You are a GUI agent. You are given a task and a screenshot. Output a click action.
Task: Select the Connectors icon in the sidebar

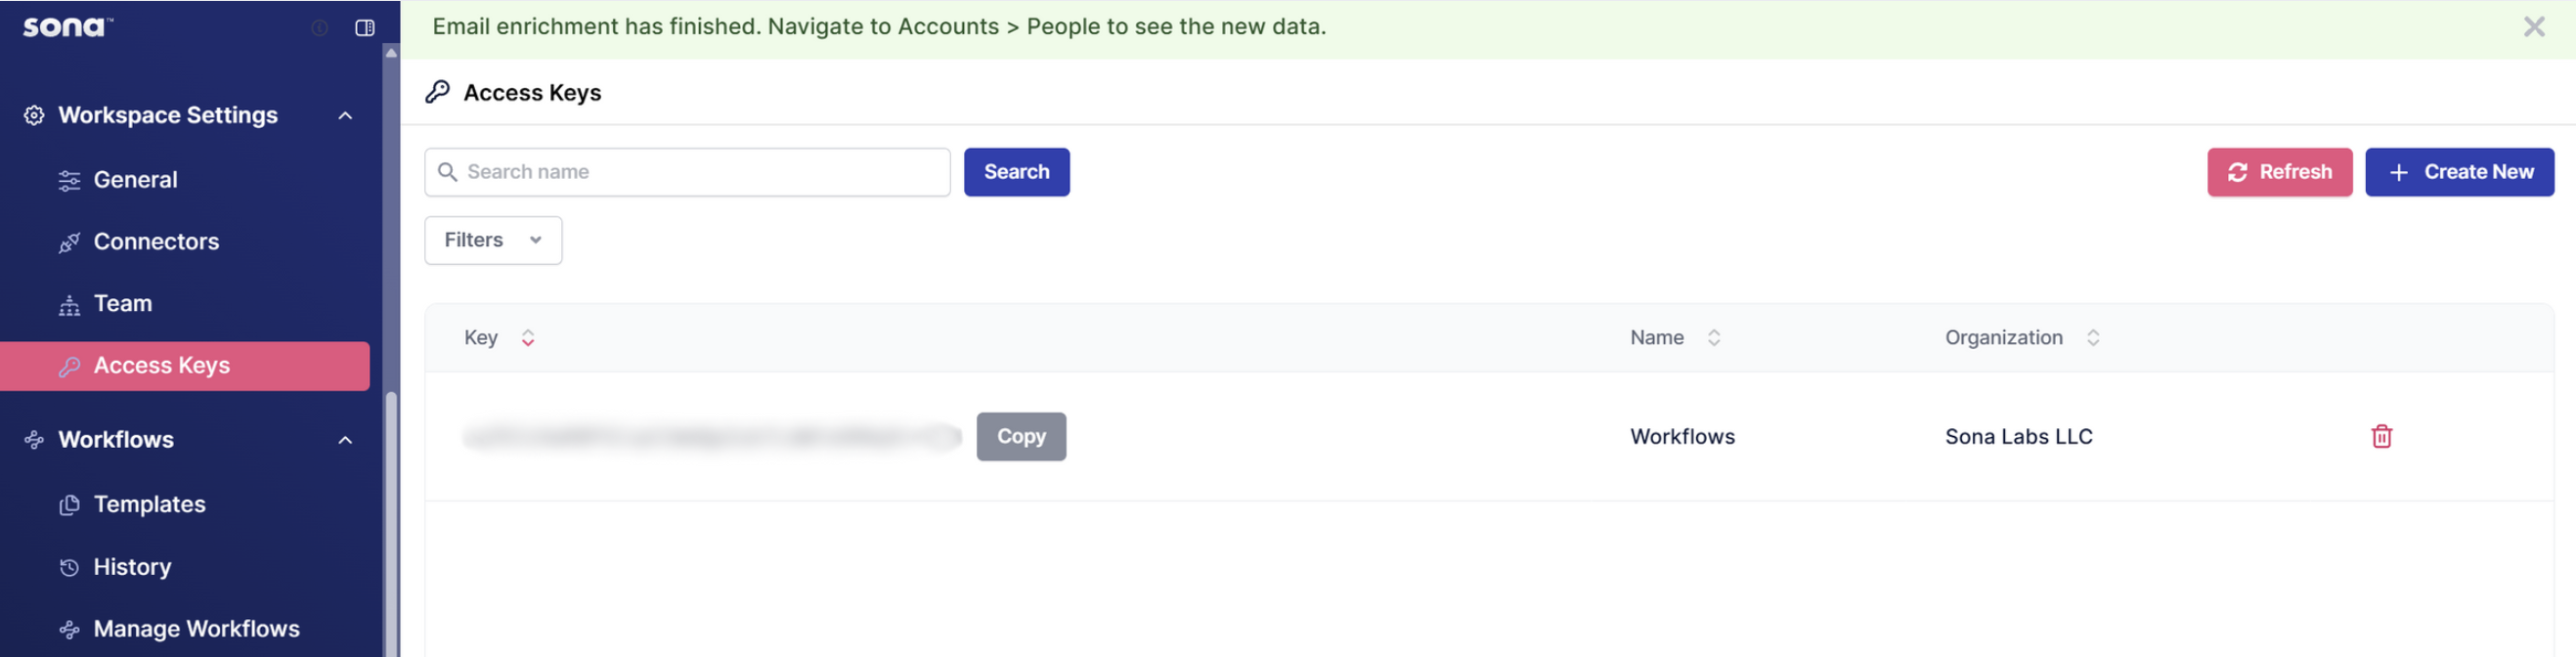click(x=68, y=241)
